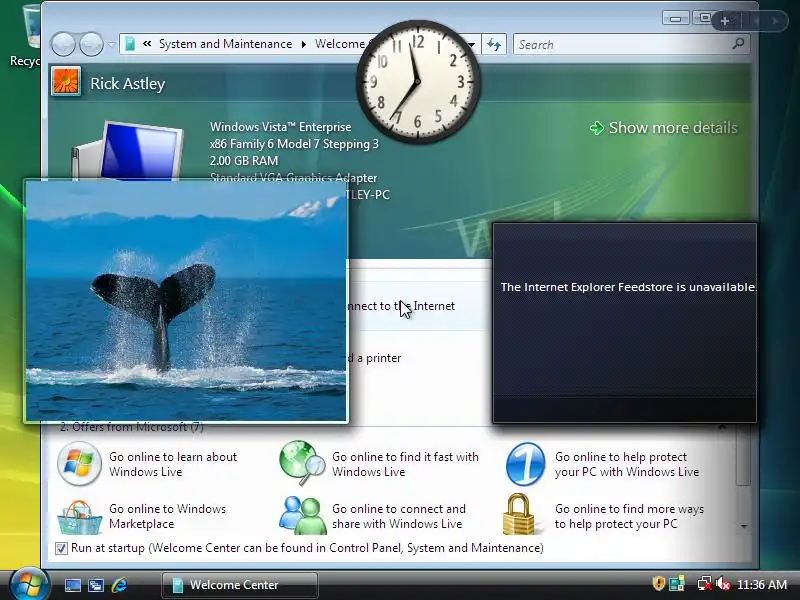Click the search magnifier icon
Image resolution: width=800 pixels, height=600 pixels.
click(738, 44)
